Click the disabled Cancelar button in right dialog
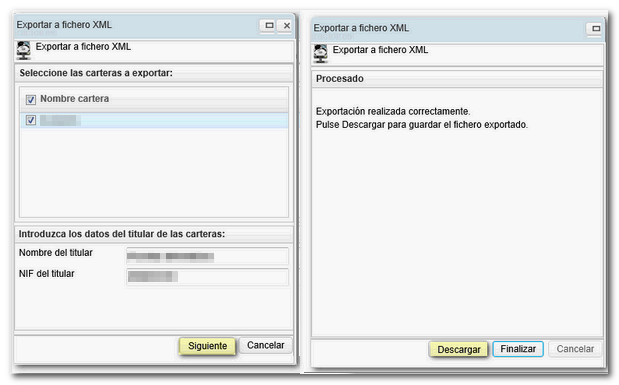The width and height of the screenshot is (619, 385). pos(575,349)
